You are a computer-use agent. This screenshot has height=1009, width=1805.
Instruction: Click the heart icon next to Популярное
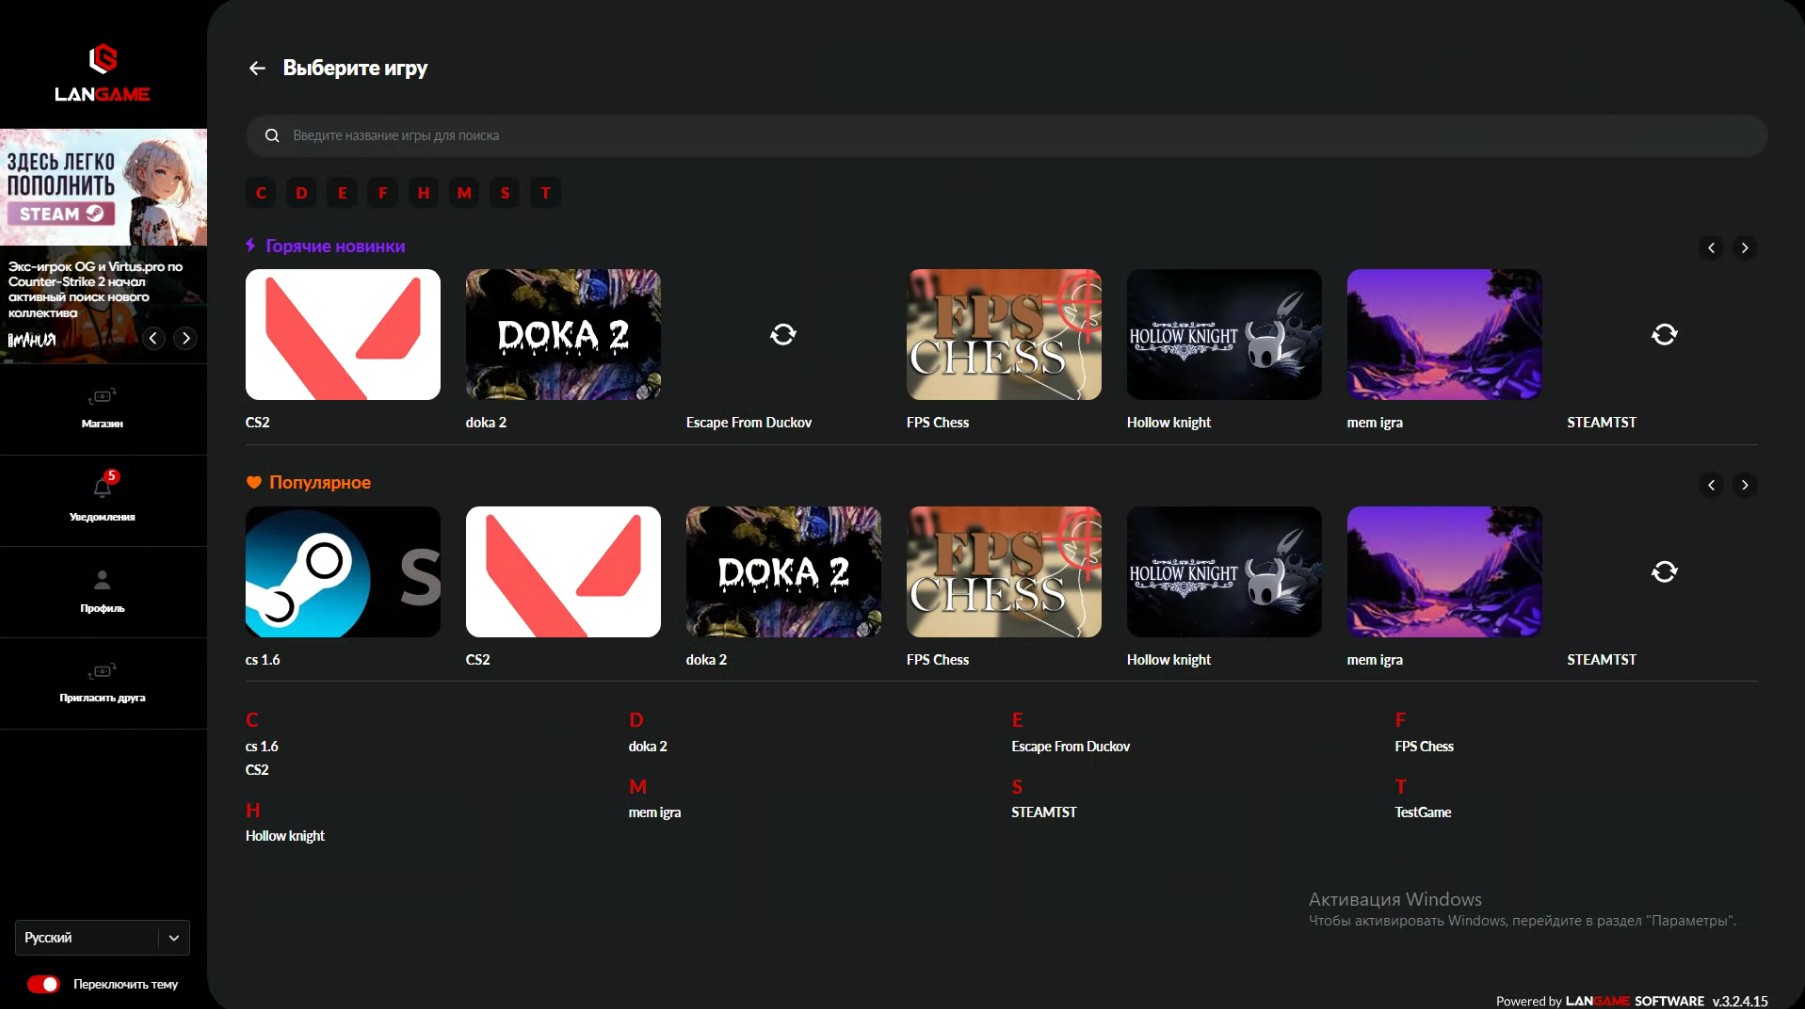254,482
